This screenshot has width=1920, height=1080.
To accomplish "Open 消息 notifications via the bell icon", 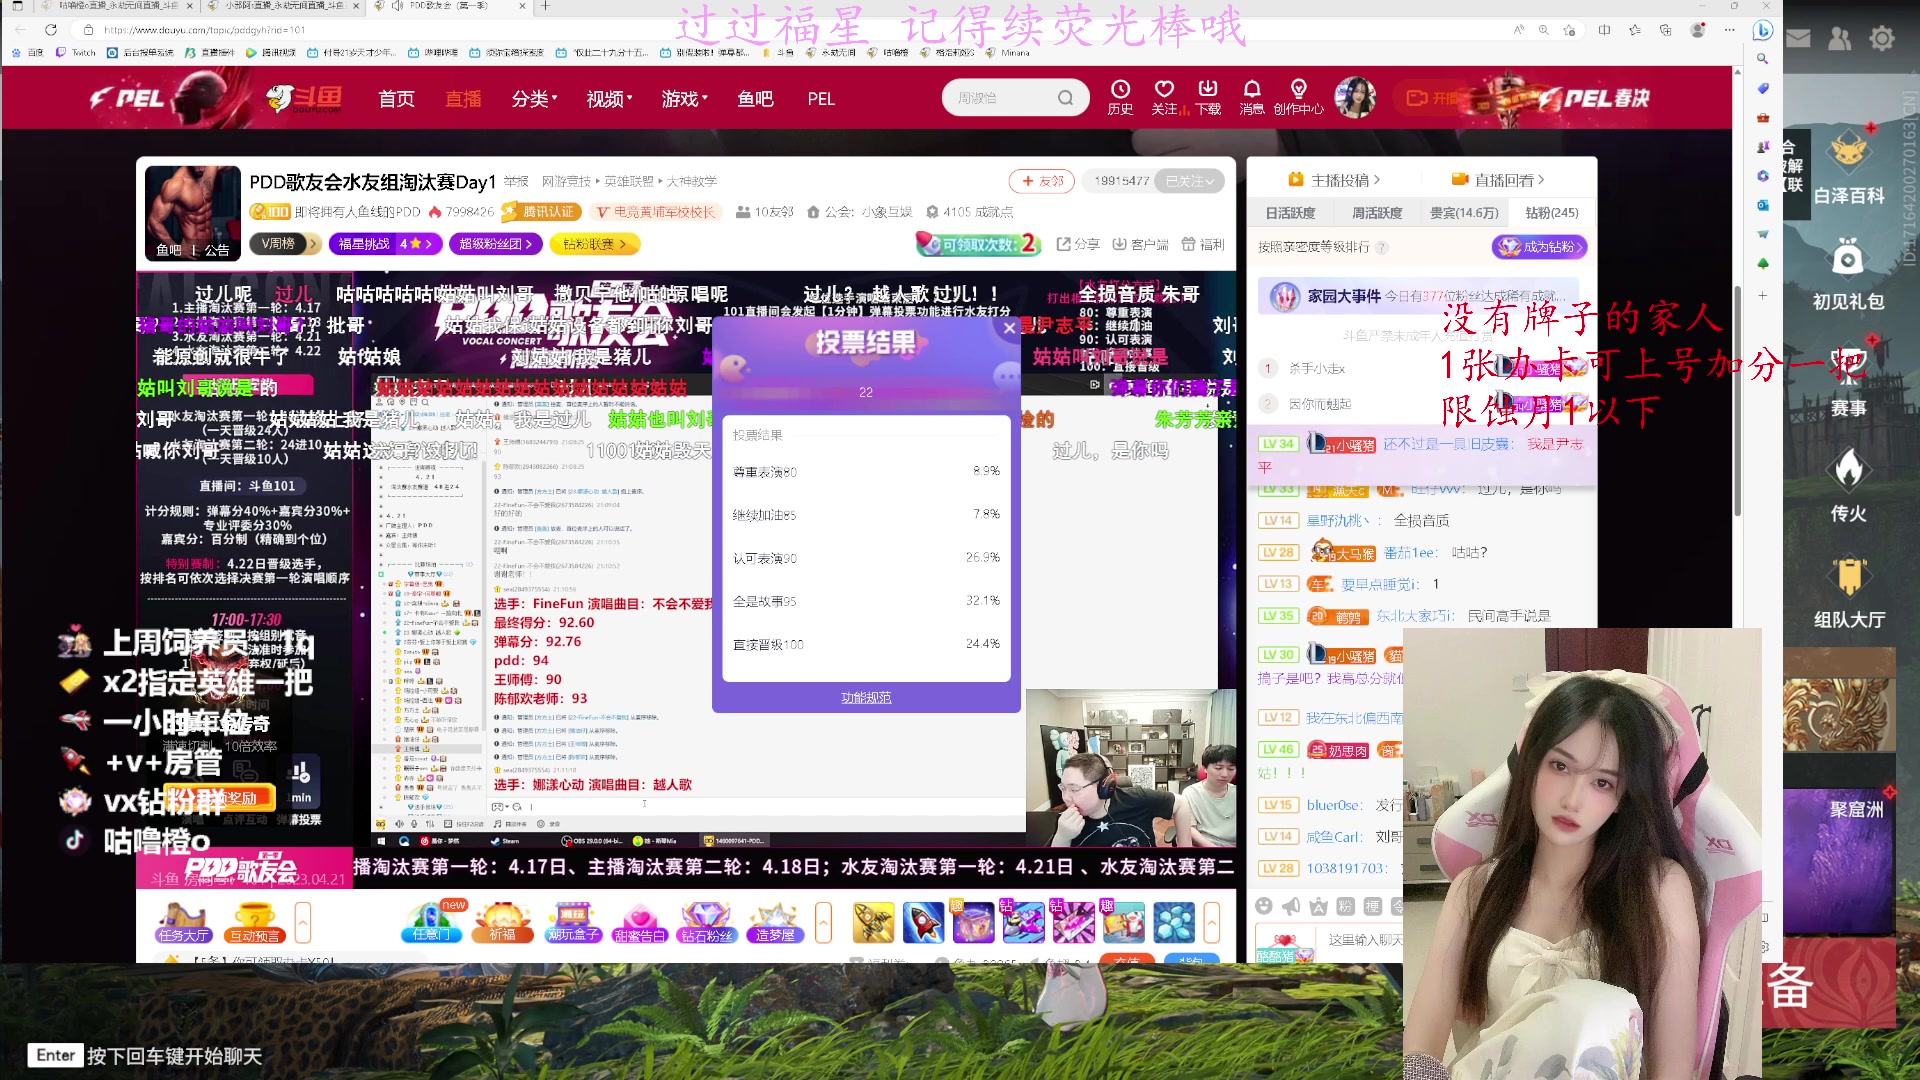I will click(1251, 97).
